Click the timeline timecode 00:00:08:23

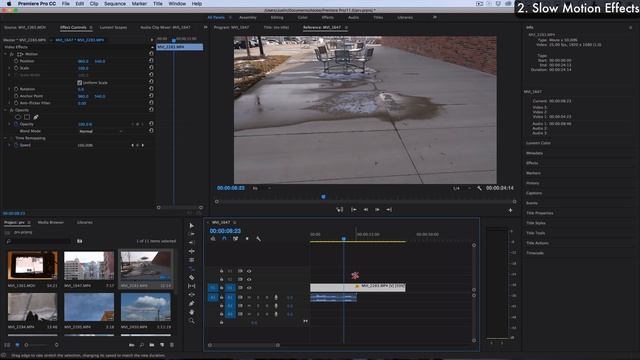(225, 231)
